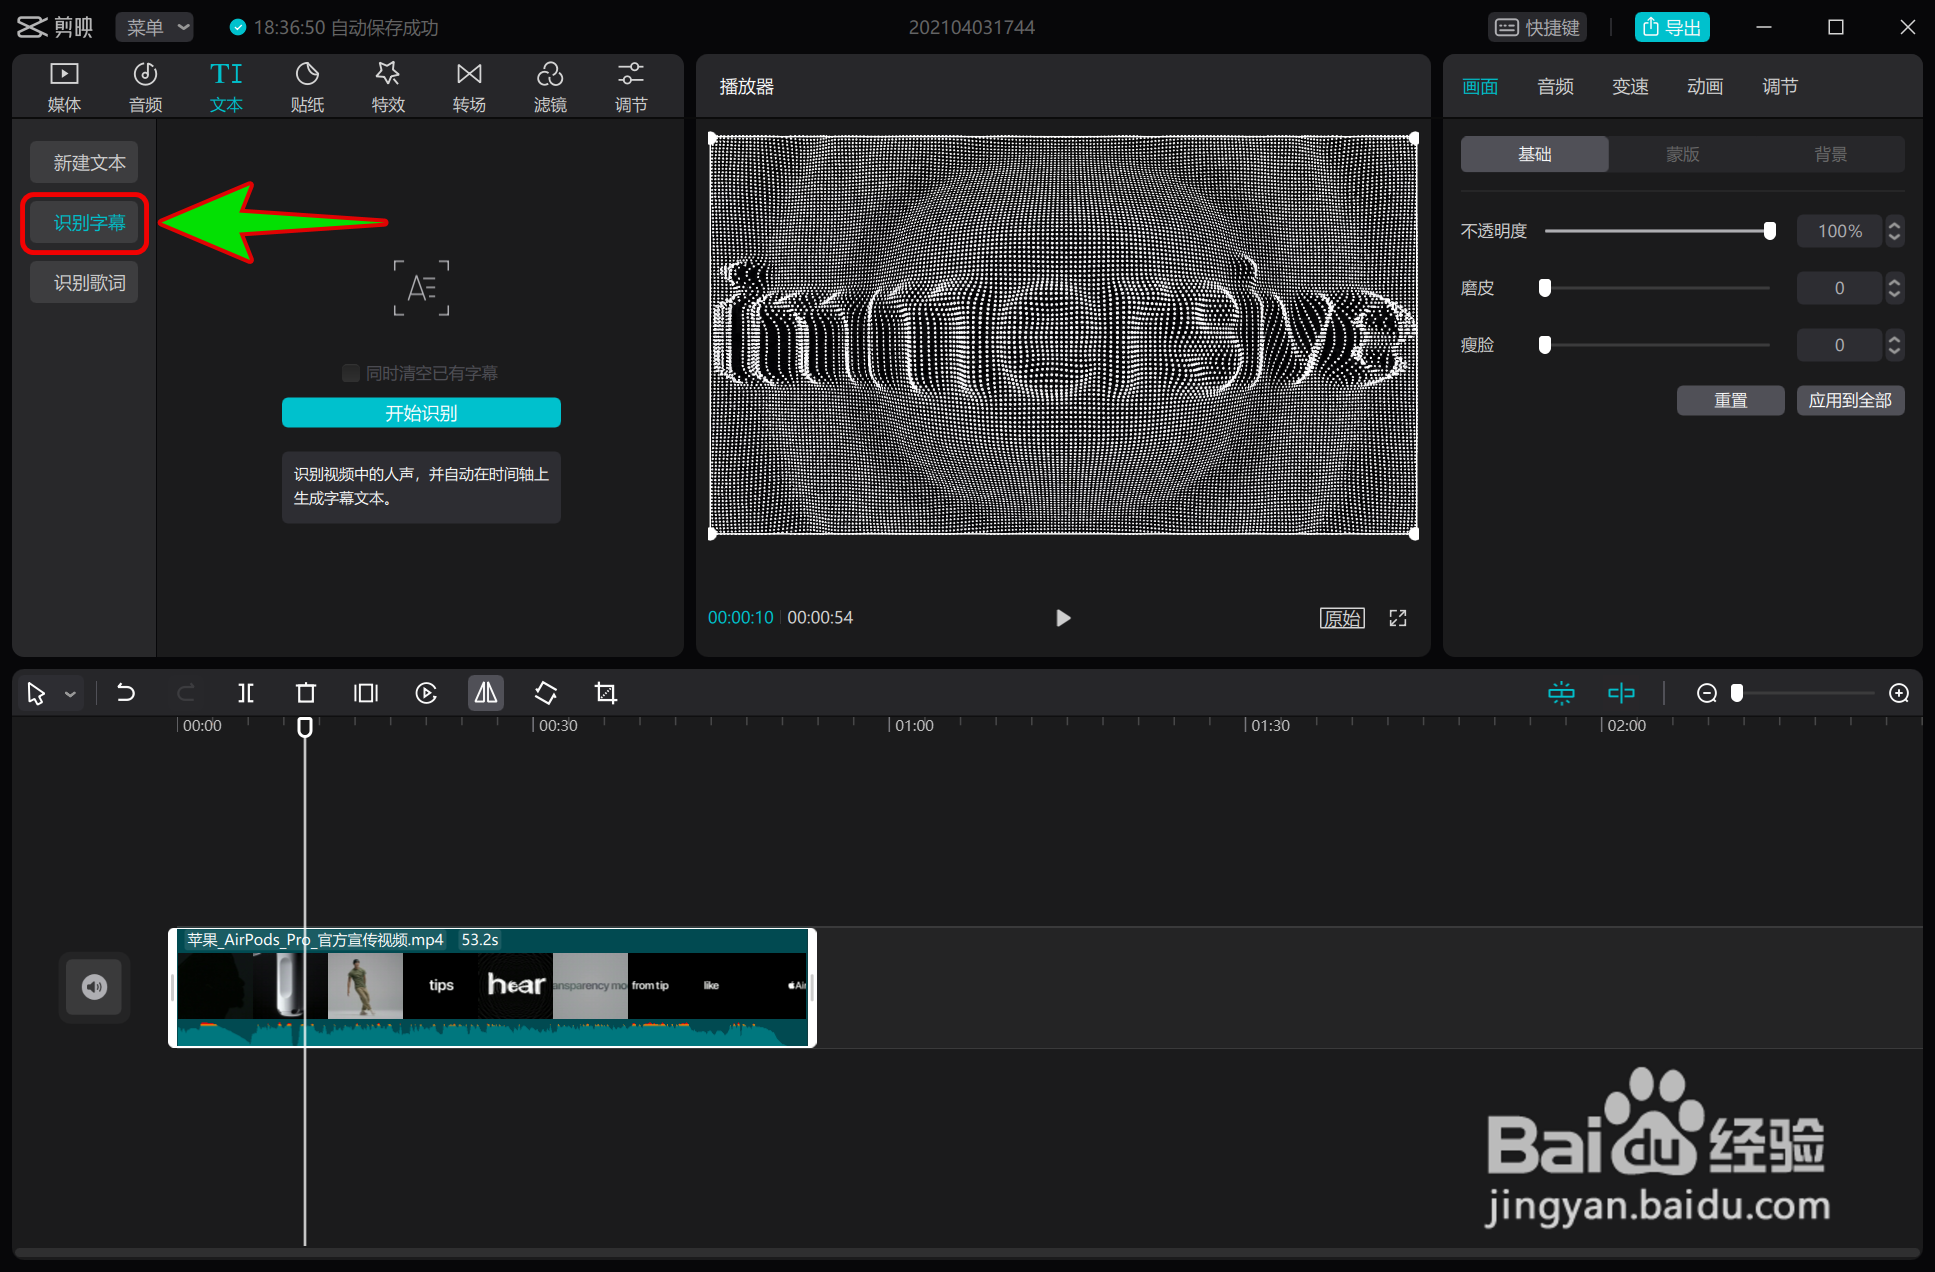Open the 媒体 media panel
Screen dimensions: 1935x1272
coord(64,87)
